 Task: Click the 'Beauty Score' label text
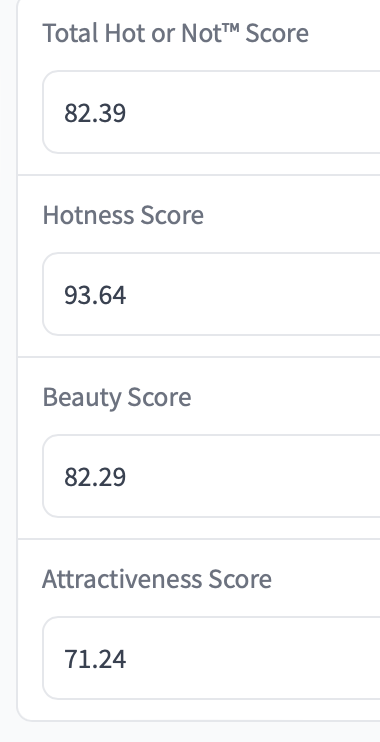pos(117,397)
